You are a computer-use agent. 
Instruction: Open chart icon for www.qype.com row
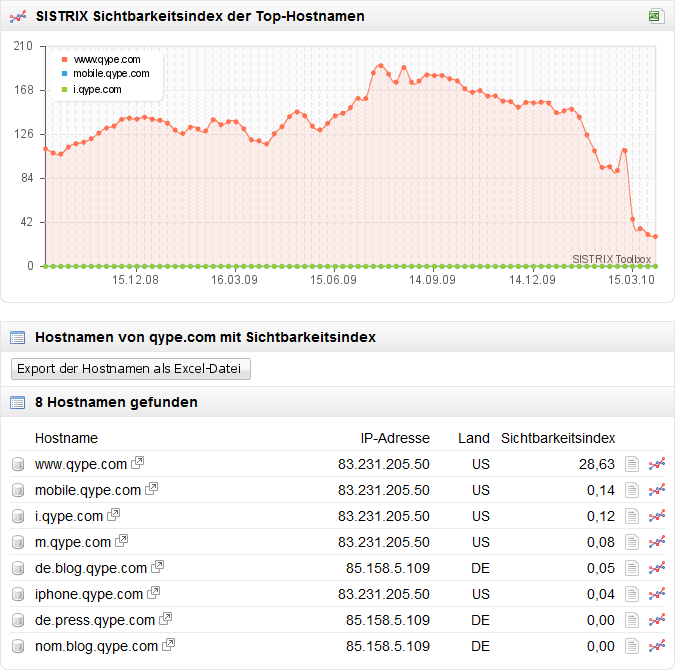coord(657,464)
